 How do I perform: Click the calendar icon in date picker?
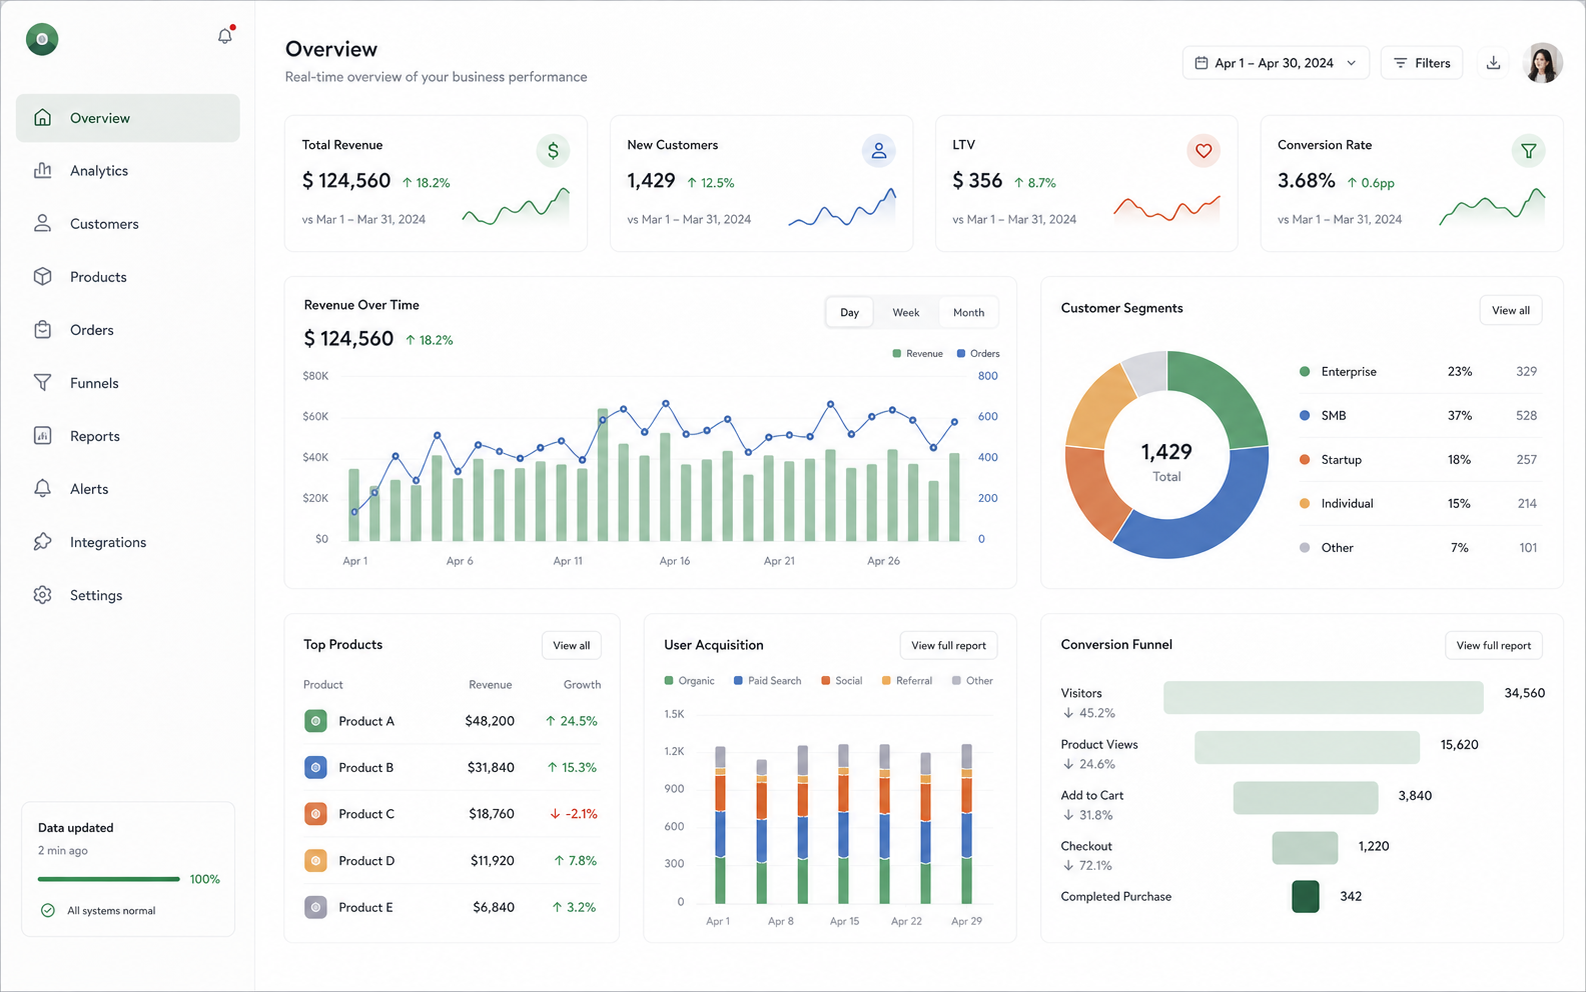coord(1202,63)
